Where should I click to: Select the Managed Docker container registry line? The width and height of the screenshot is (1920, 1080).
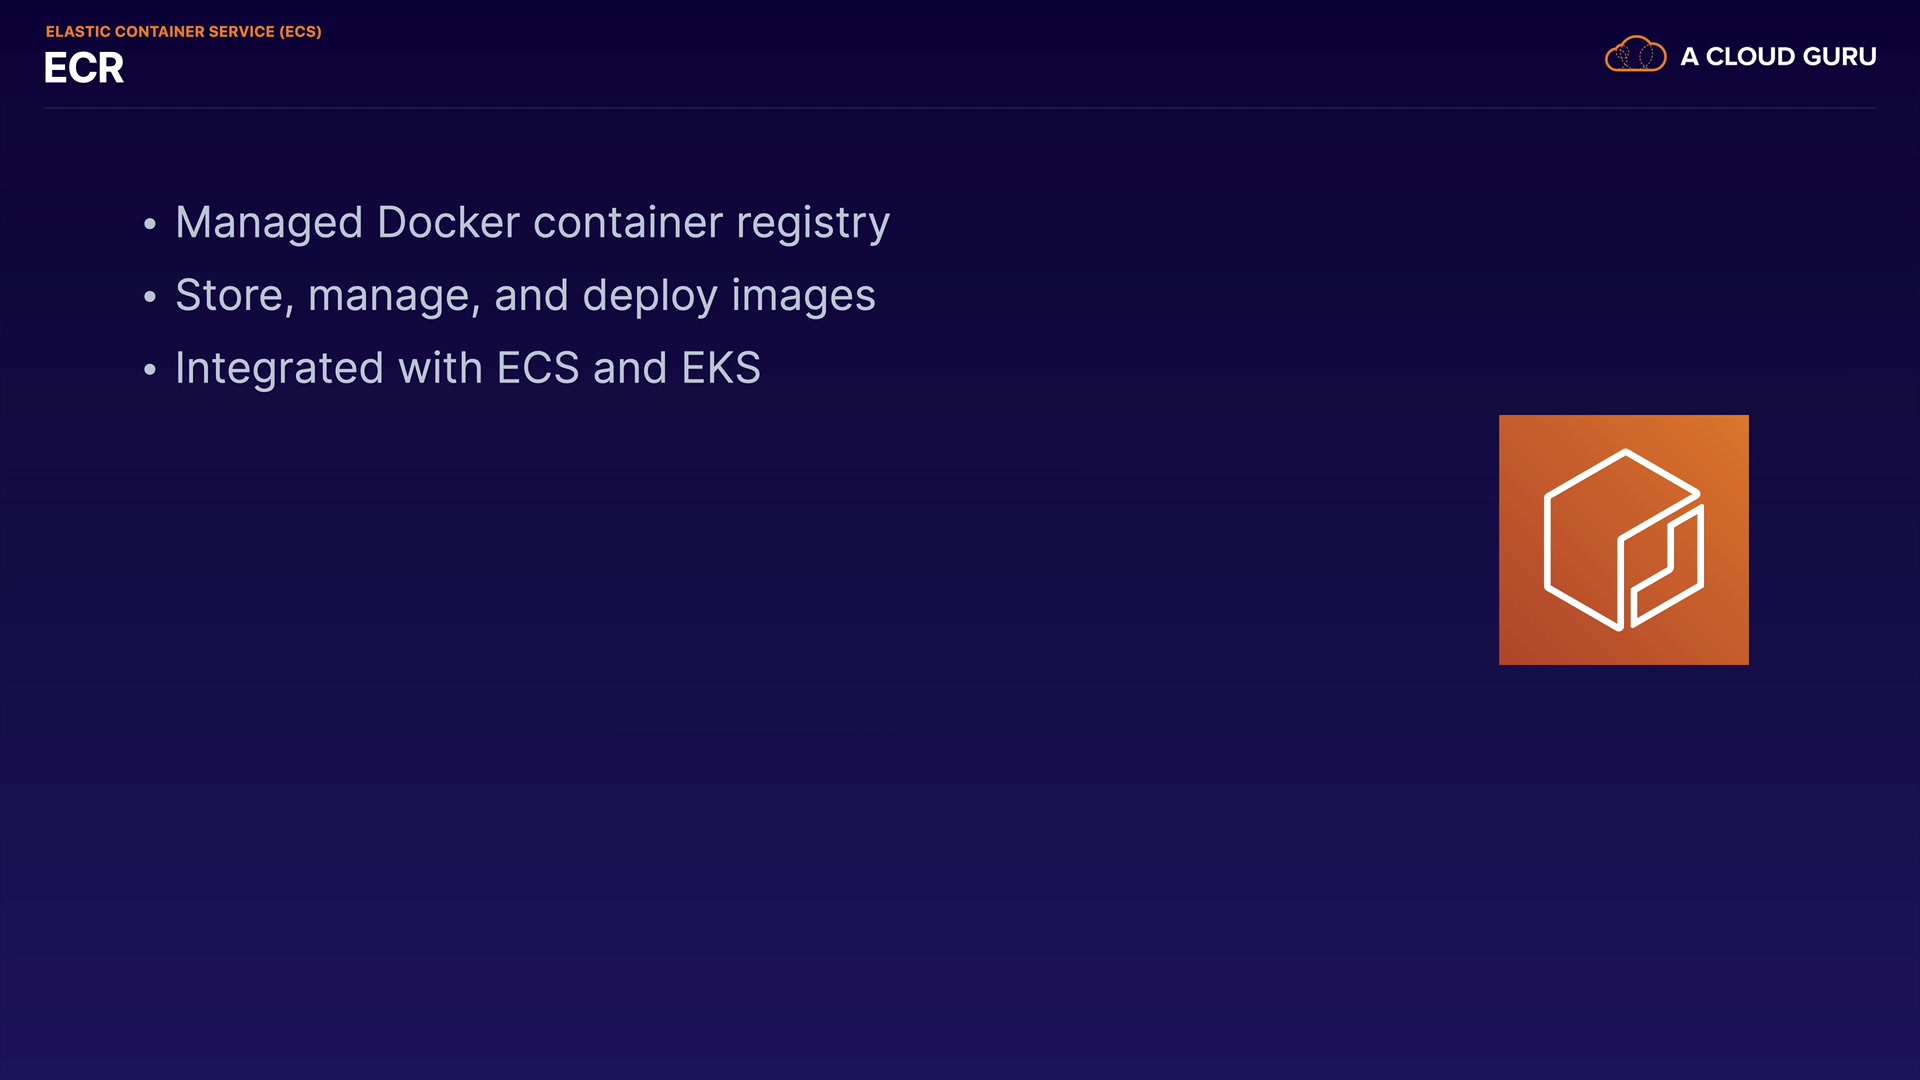pos(532,223)
